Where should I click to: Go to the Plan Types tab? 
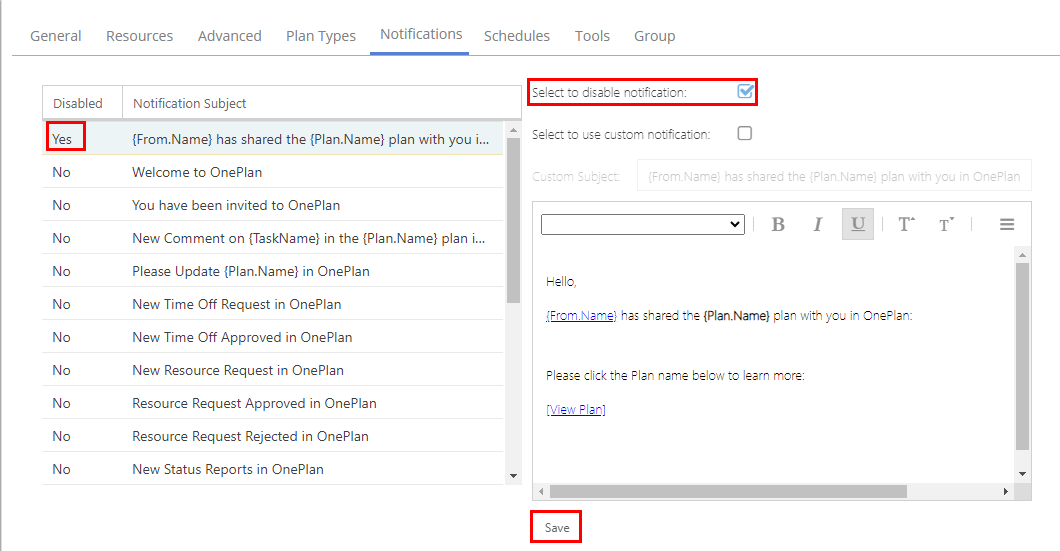point(320,36)
